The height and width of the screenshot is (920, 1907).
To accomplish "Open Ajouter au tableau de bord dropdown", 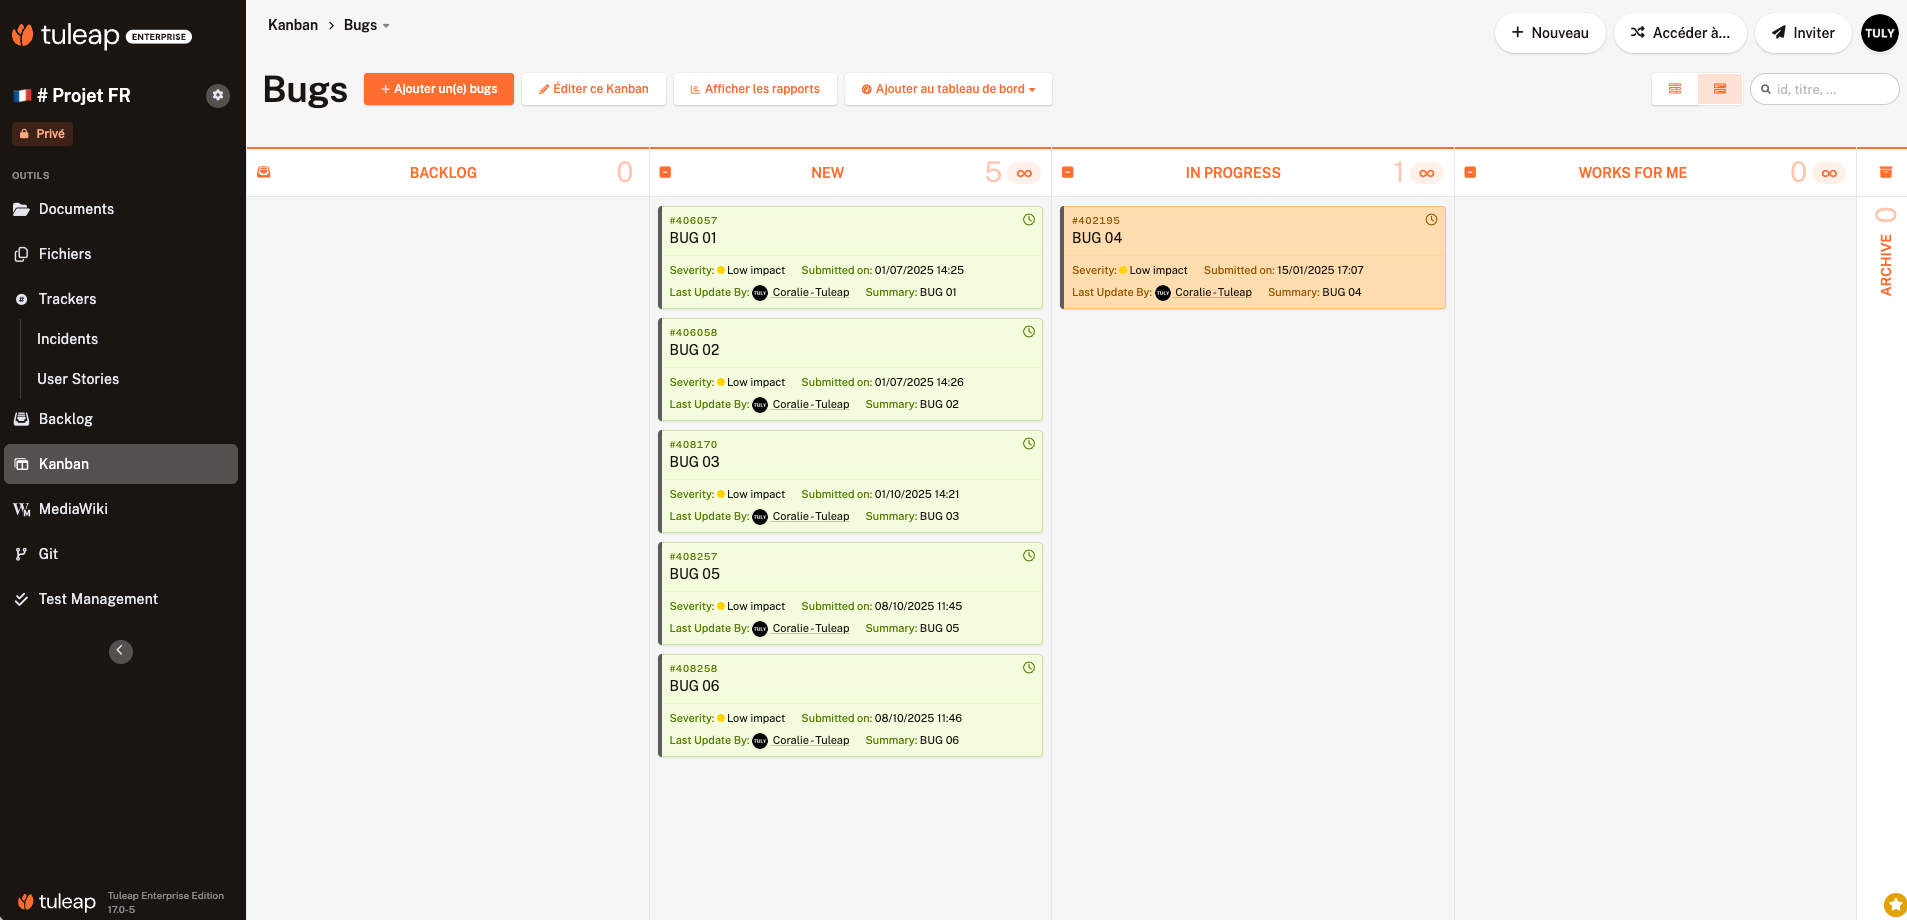I will (x=948, y=89).
